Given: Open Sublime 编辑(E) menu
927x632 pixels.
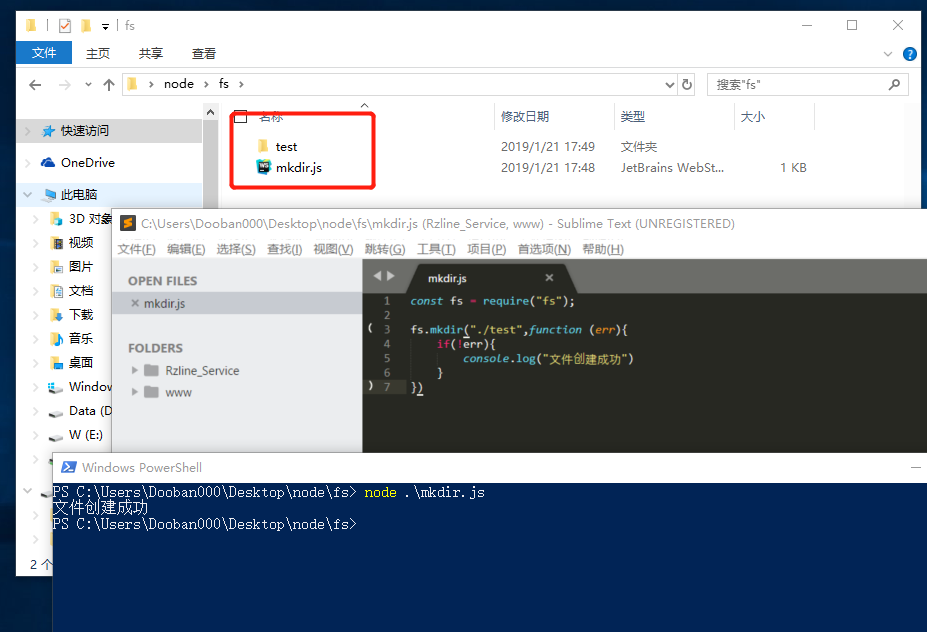Looking at the screenshot, I should [186, 249].
